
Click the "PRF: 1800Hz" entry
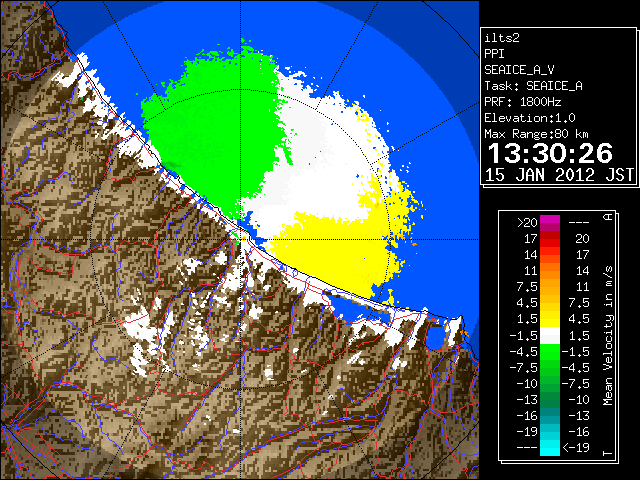(523, 102)
